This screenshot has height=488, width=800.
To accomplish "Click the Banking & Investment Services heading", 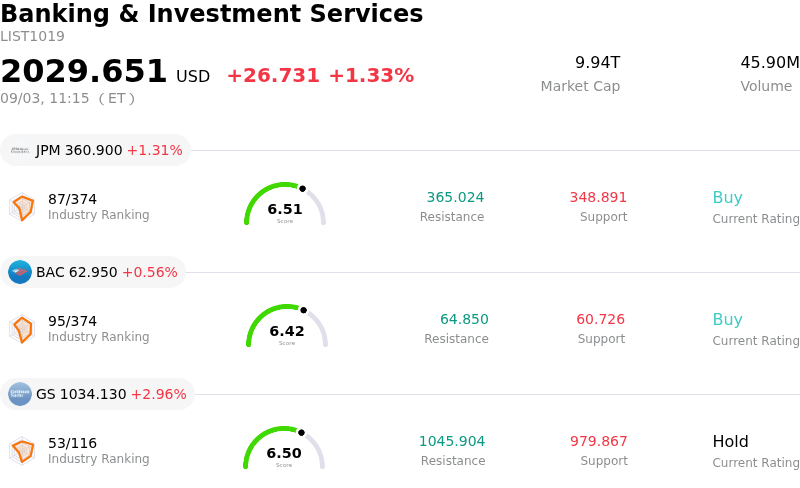I will 212,13.
